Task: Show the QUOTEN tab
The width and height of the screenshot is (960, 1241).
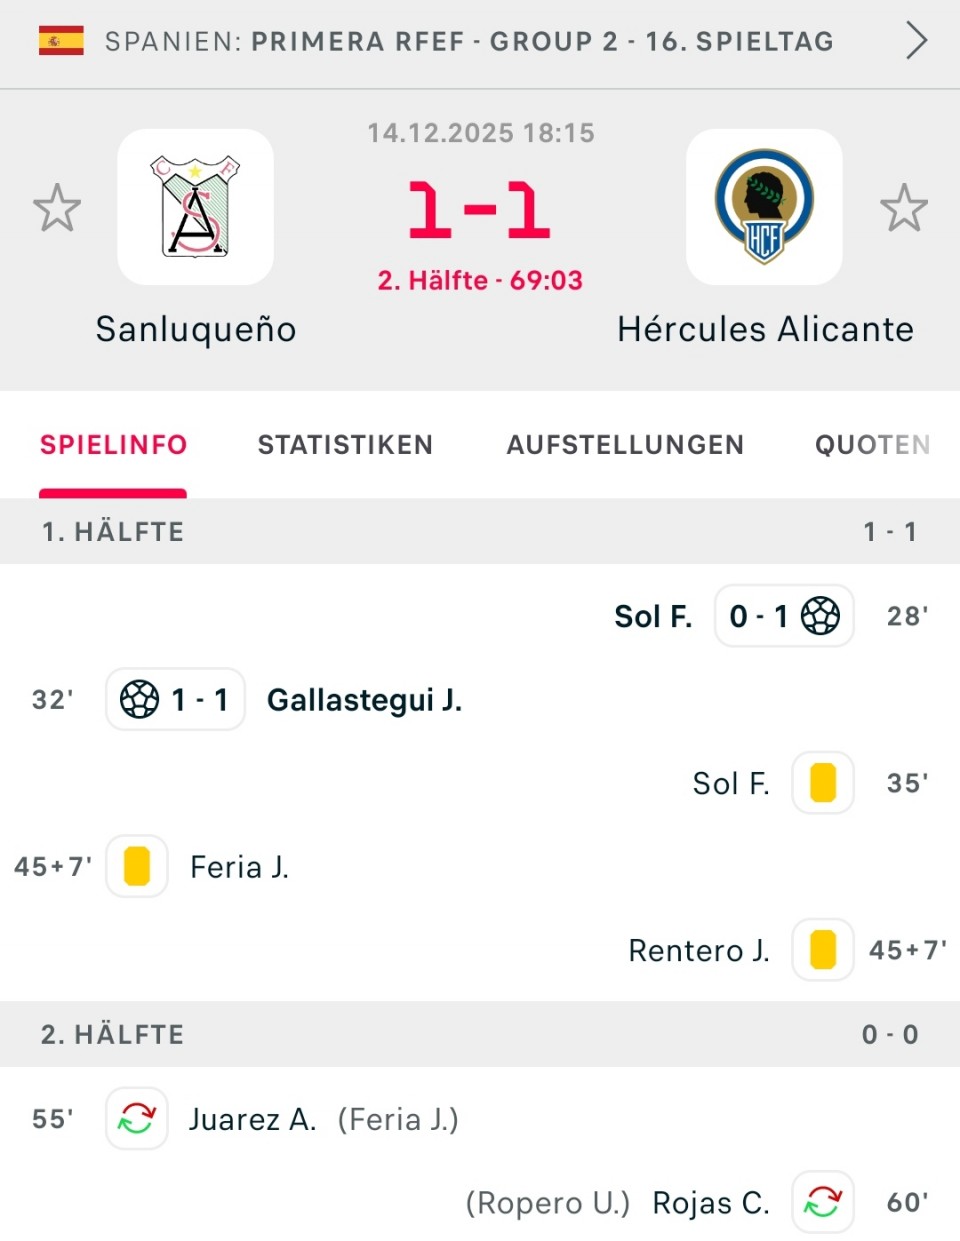Action: pos(872,445)
